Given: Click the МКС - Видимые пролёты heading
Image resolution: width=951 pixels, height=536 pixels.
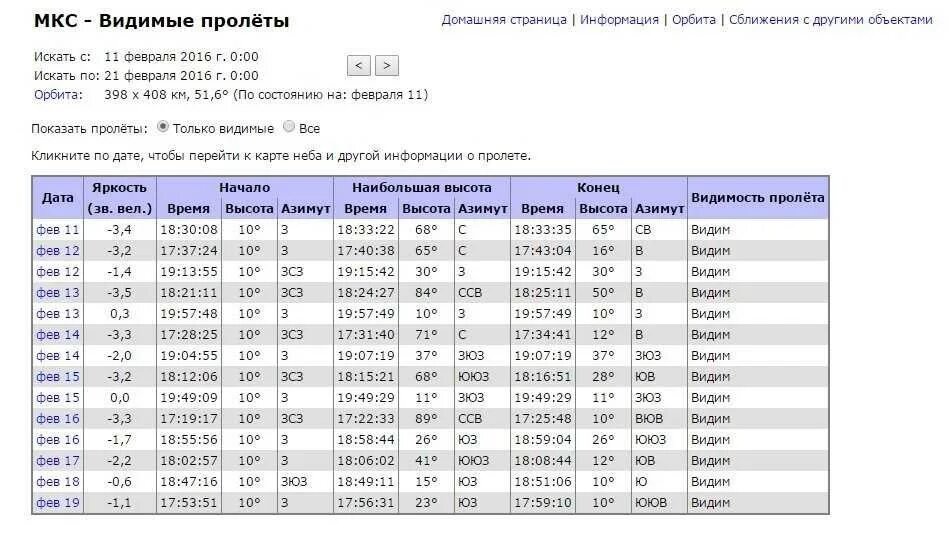Looking at the screenshot, I should 161,21.
